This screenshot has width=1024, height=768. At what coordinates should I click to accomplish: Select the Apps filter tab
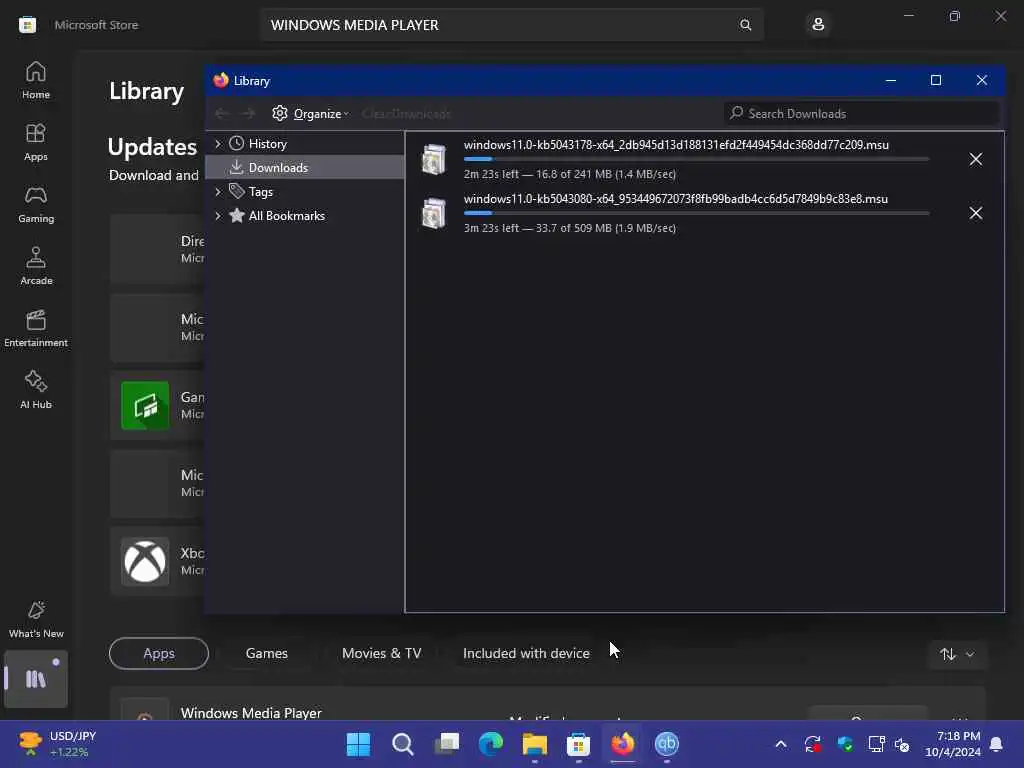[x=159, y=654]
